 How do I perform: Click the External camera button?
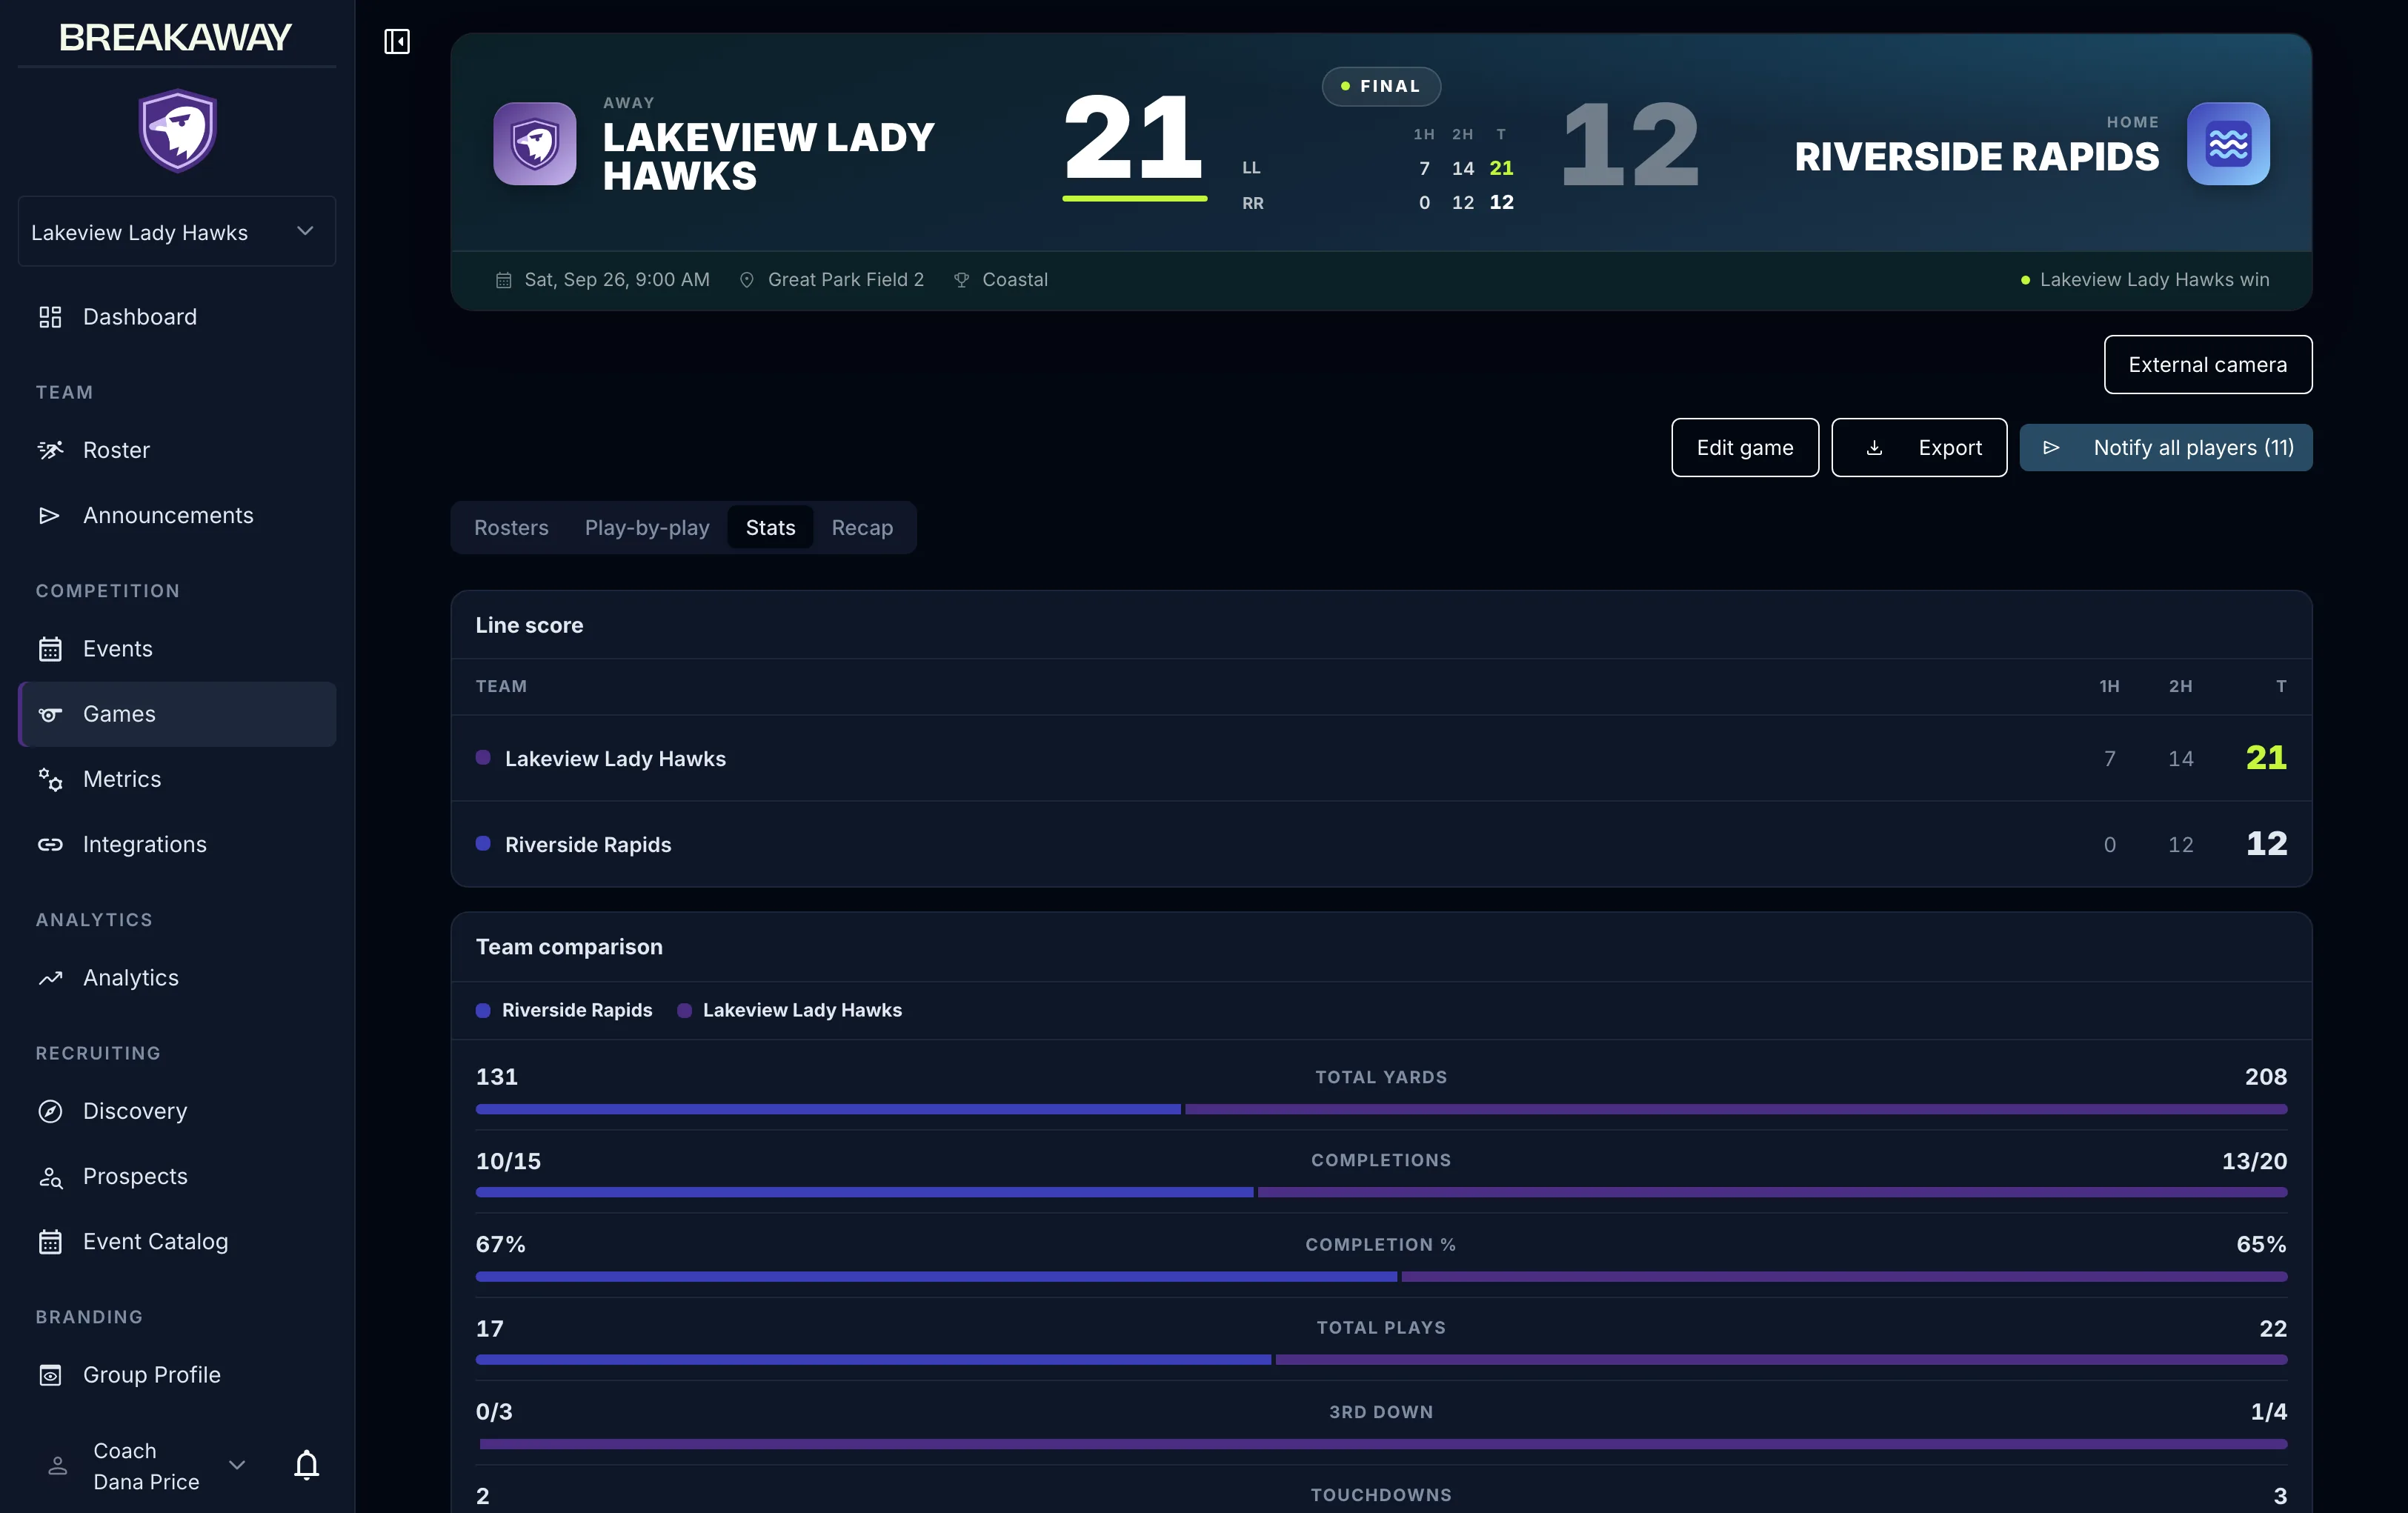2207,365
